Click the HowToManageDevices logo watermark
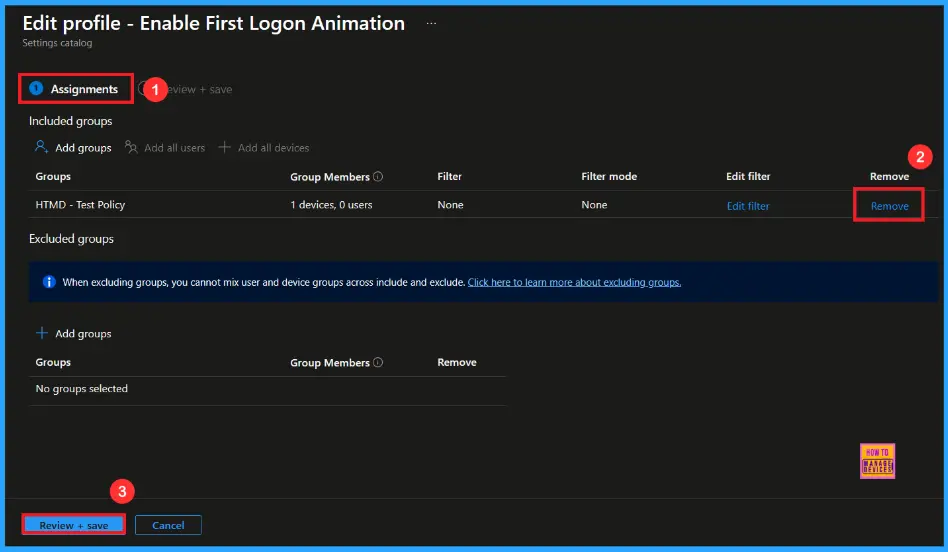 877,461
